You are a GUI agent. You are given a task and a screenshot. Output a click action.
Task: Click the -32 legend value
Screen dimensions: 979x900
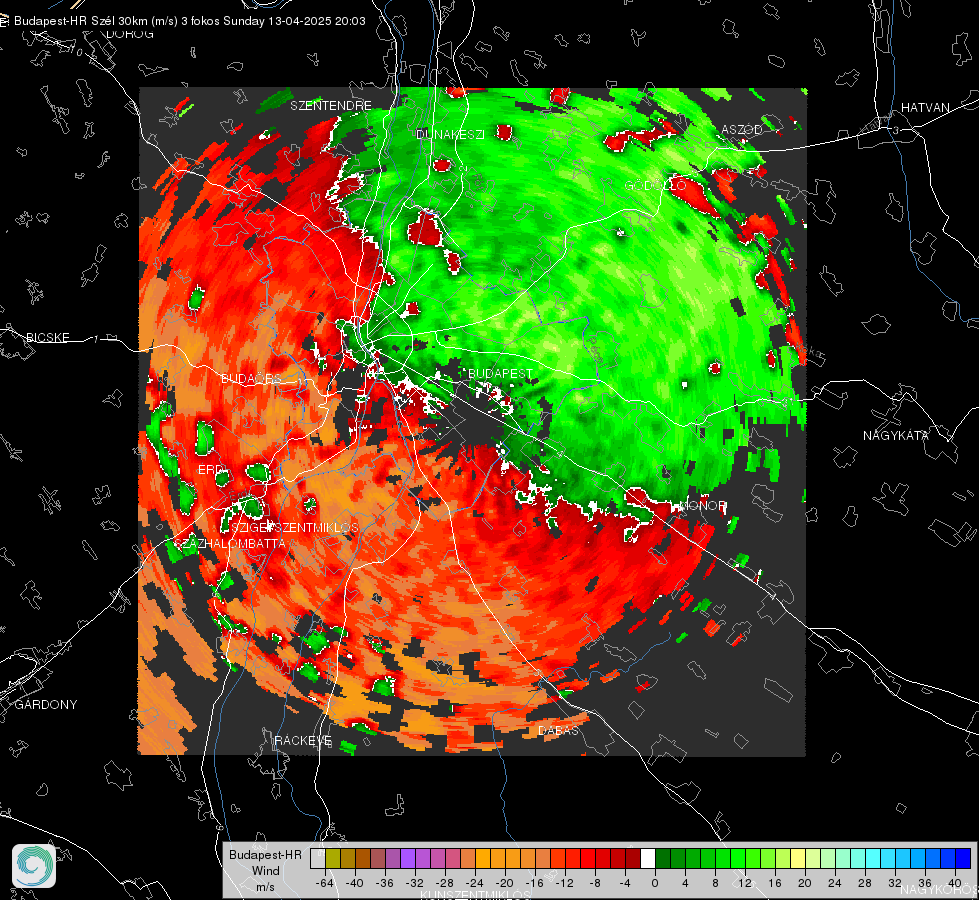415,883
